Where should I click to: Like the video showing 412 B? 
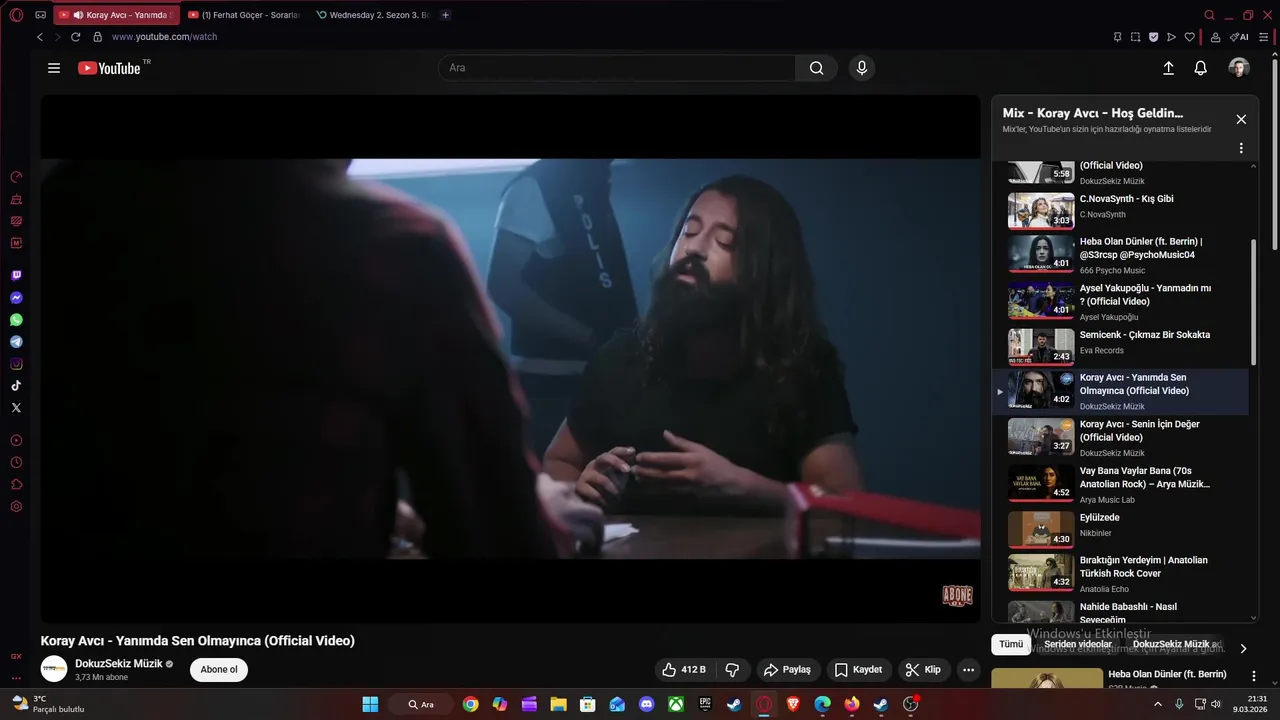click(684, 670)
